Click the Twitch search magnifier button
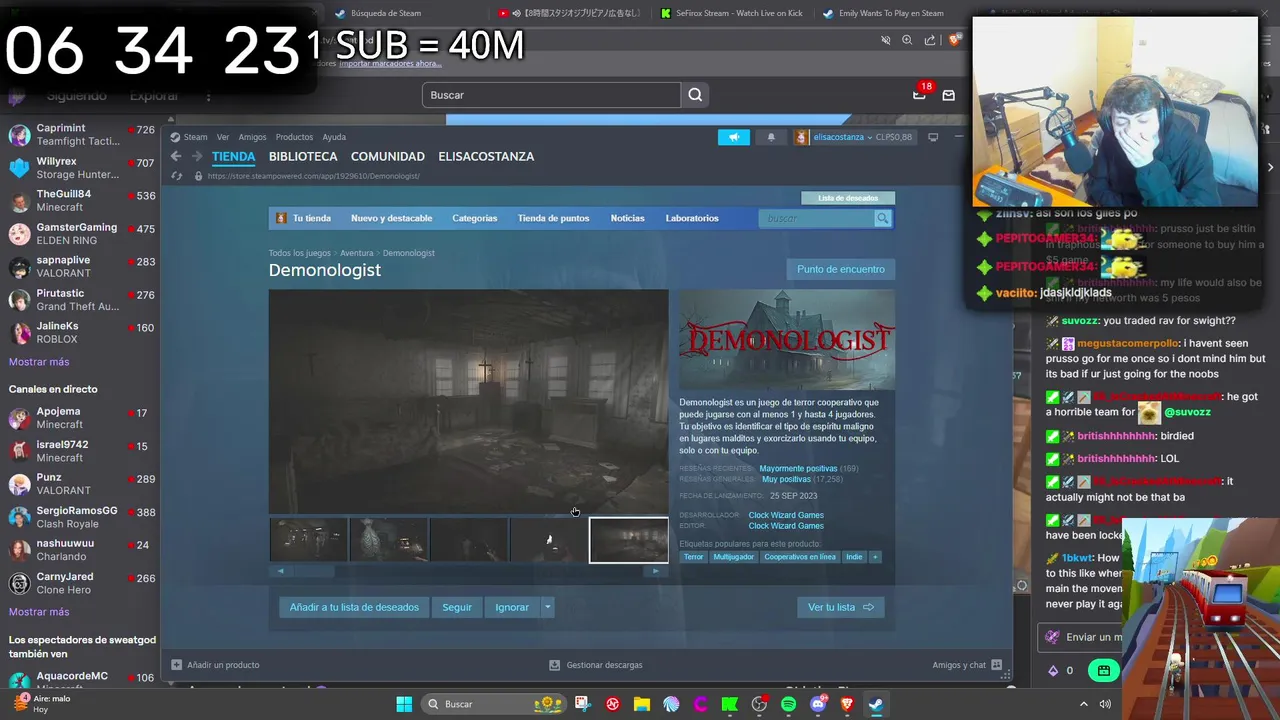Screen dimensions: 1280x720 (x=695, y=95)
